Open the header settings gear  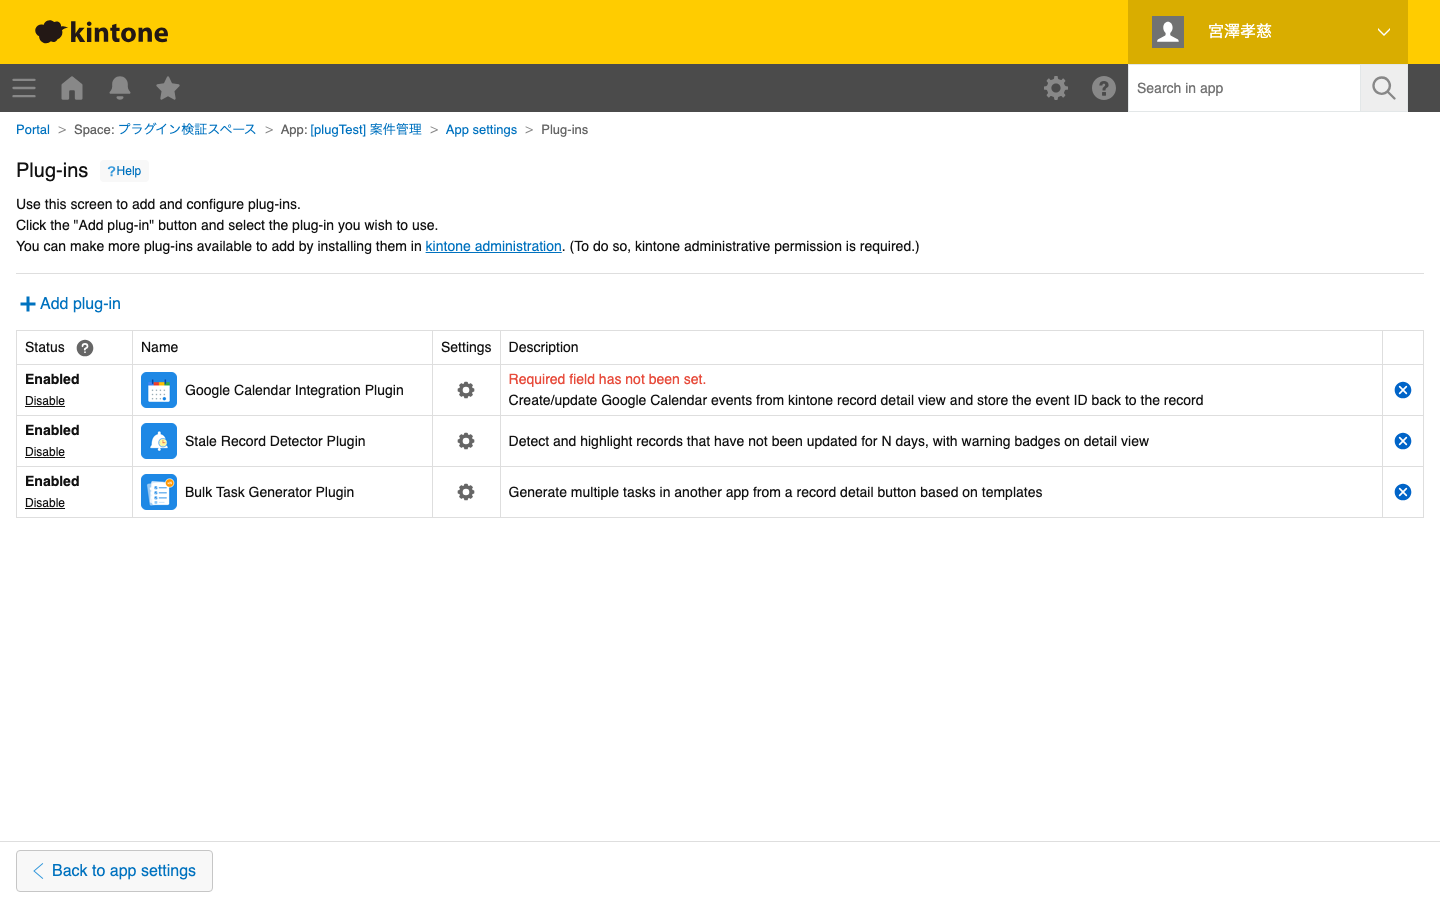[1056, 88]
